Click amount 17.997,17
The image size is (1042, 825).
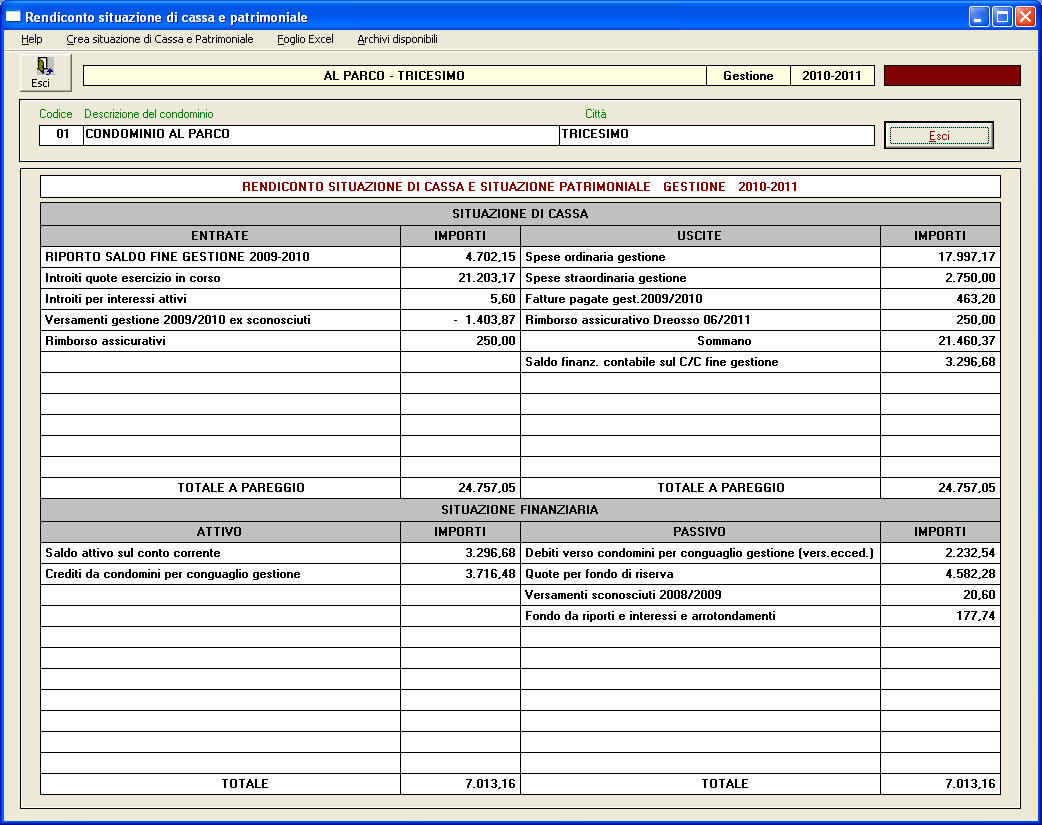(940, 257)
